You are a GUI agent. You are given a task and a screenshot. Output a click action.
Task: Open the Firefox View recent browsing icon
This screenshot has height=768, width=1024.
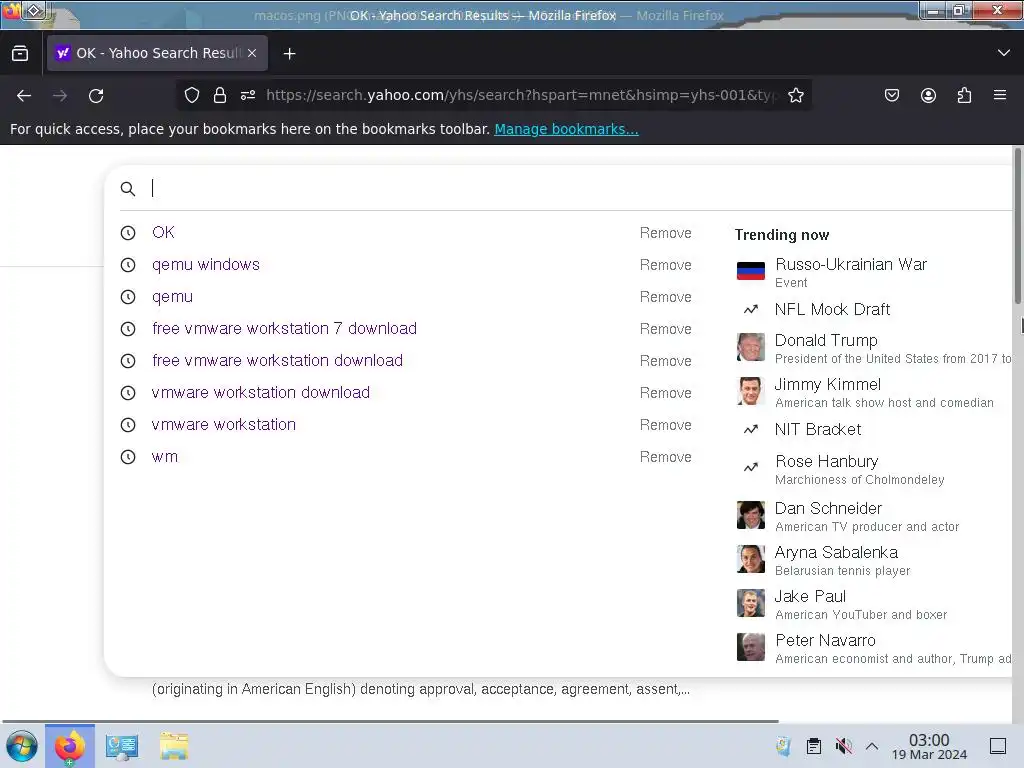pyautogui.click(x=20, y=53)
